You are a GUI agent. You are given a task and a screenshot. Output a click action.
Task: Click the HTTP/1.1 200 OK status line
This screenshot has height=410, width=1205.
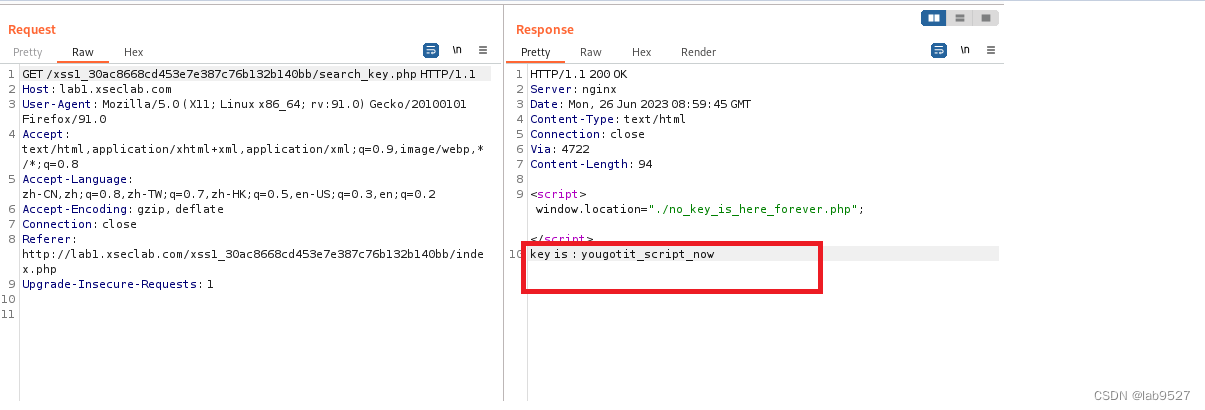pyautogui.click(x=578, y=74)
